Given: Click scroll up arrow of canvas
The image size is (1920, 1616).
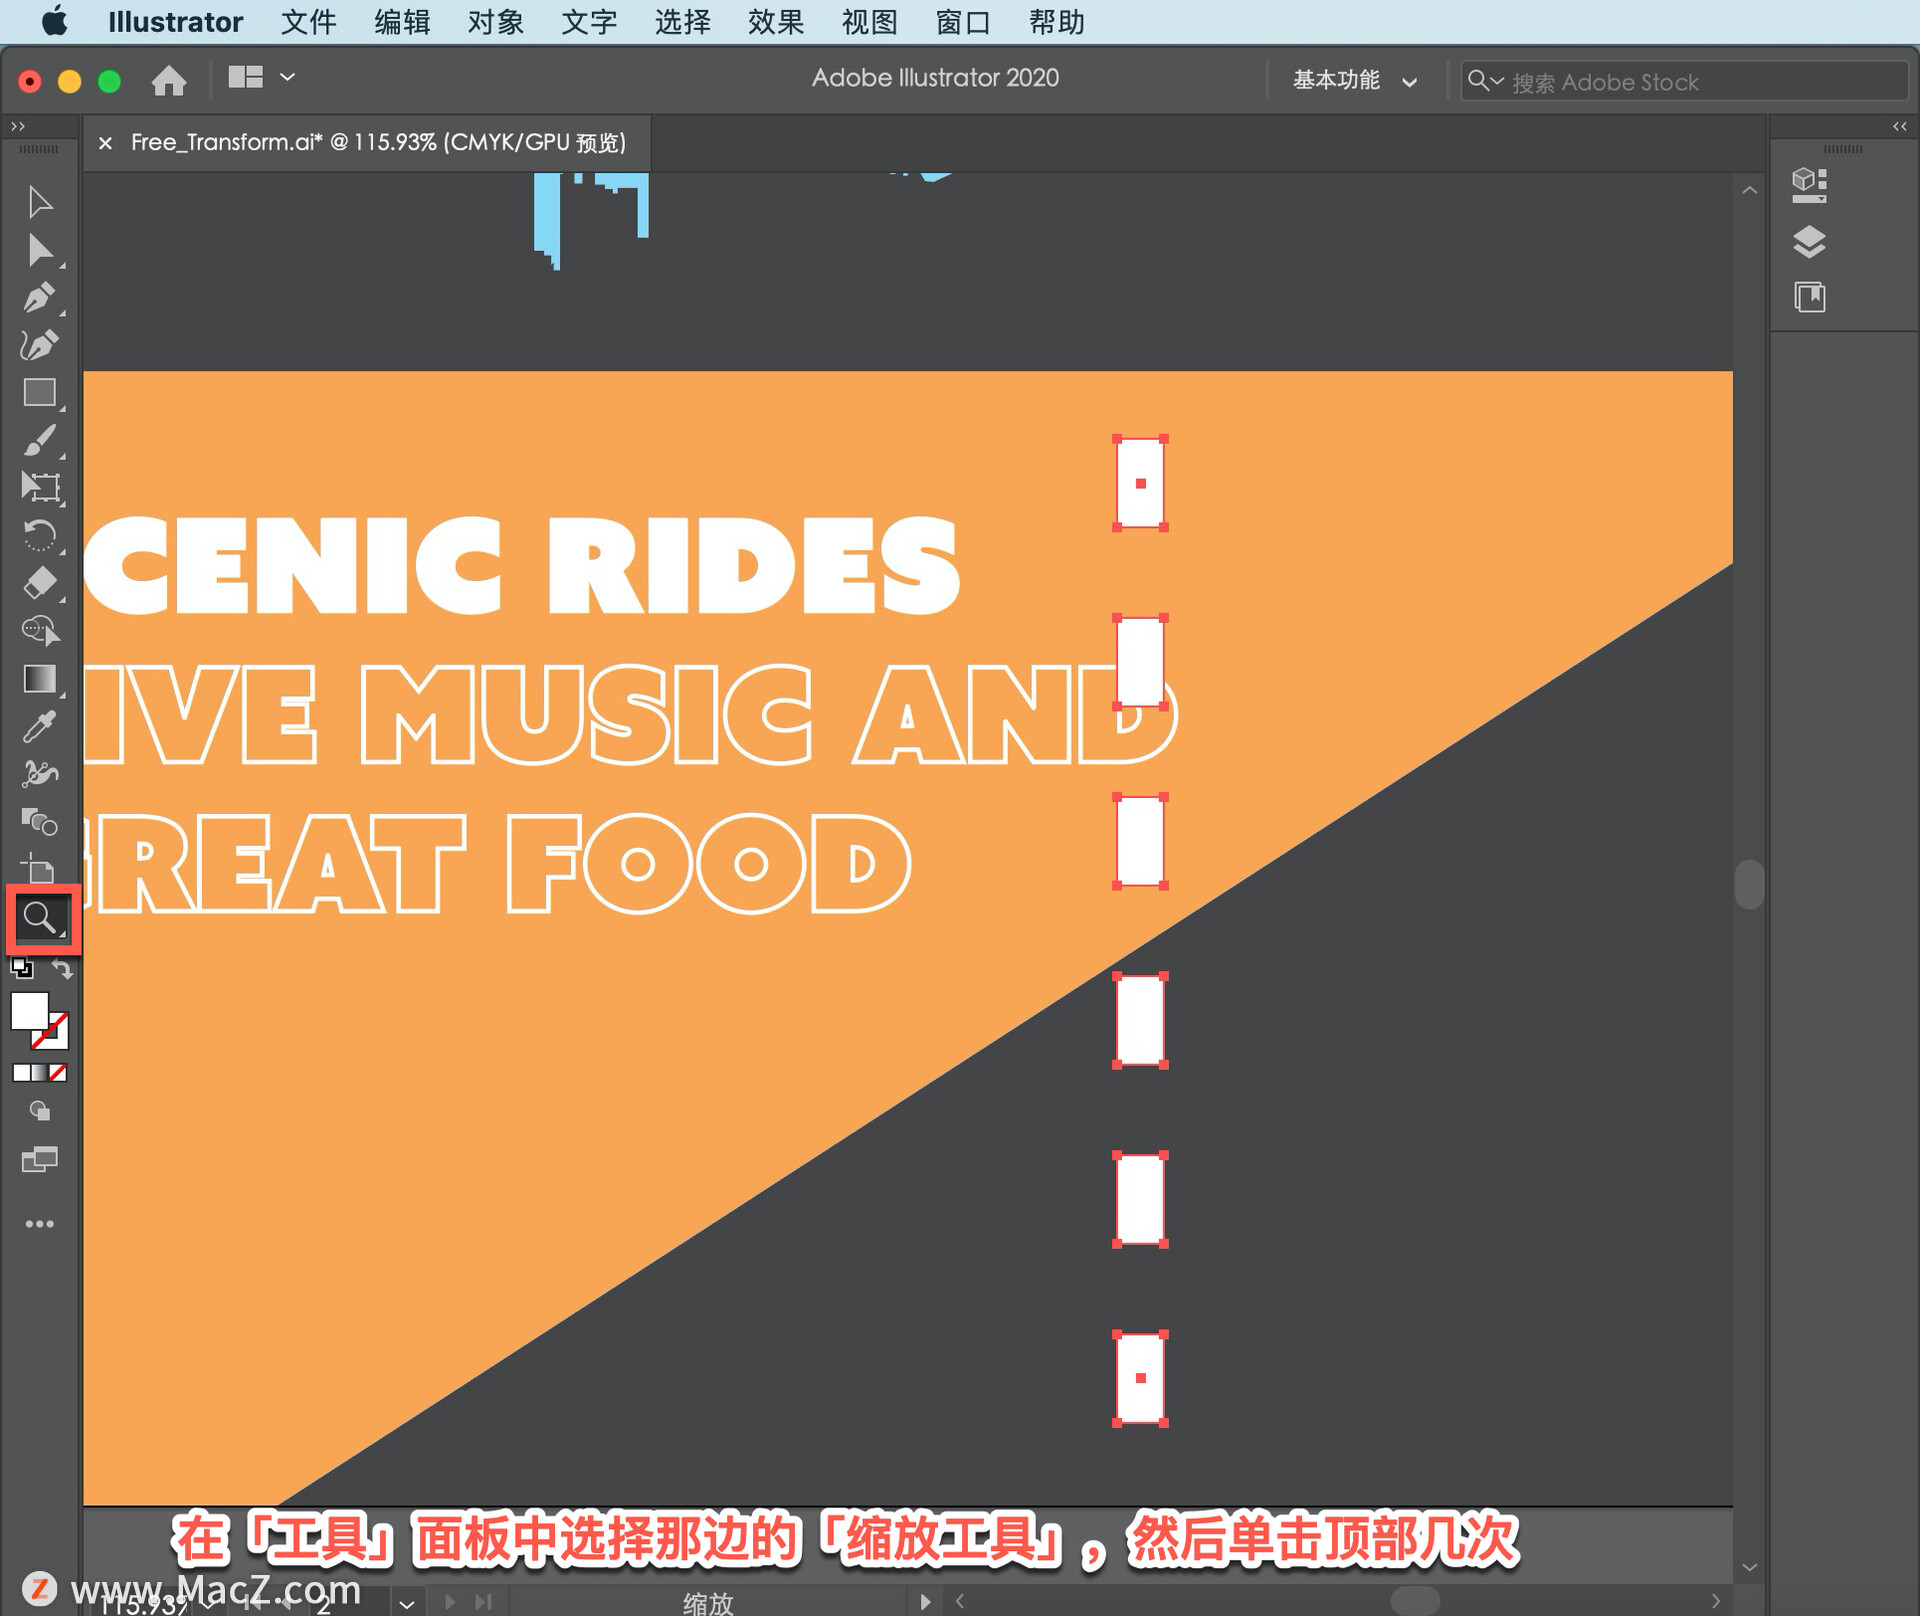Looking at the screenshot, I should pyautogui.click(x=1749, y=190).
